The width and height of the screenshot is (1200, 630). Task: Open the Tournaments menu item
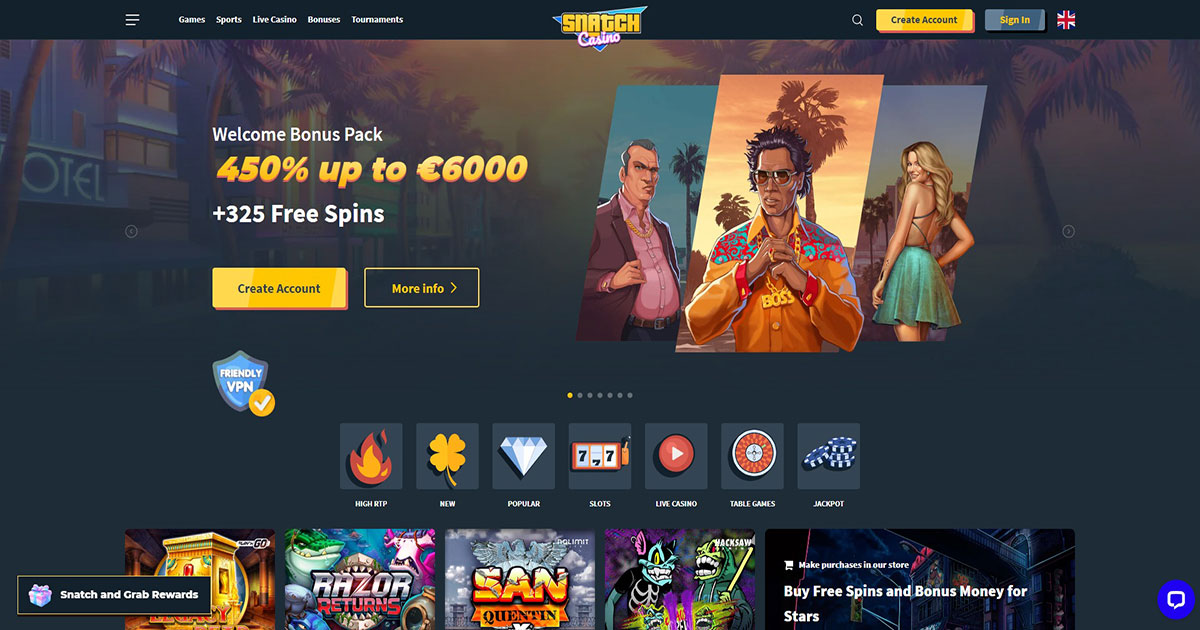click(377, 20)
